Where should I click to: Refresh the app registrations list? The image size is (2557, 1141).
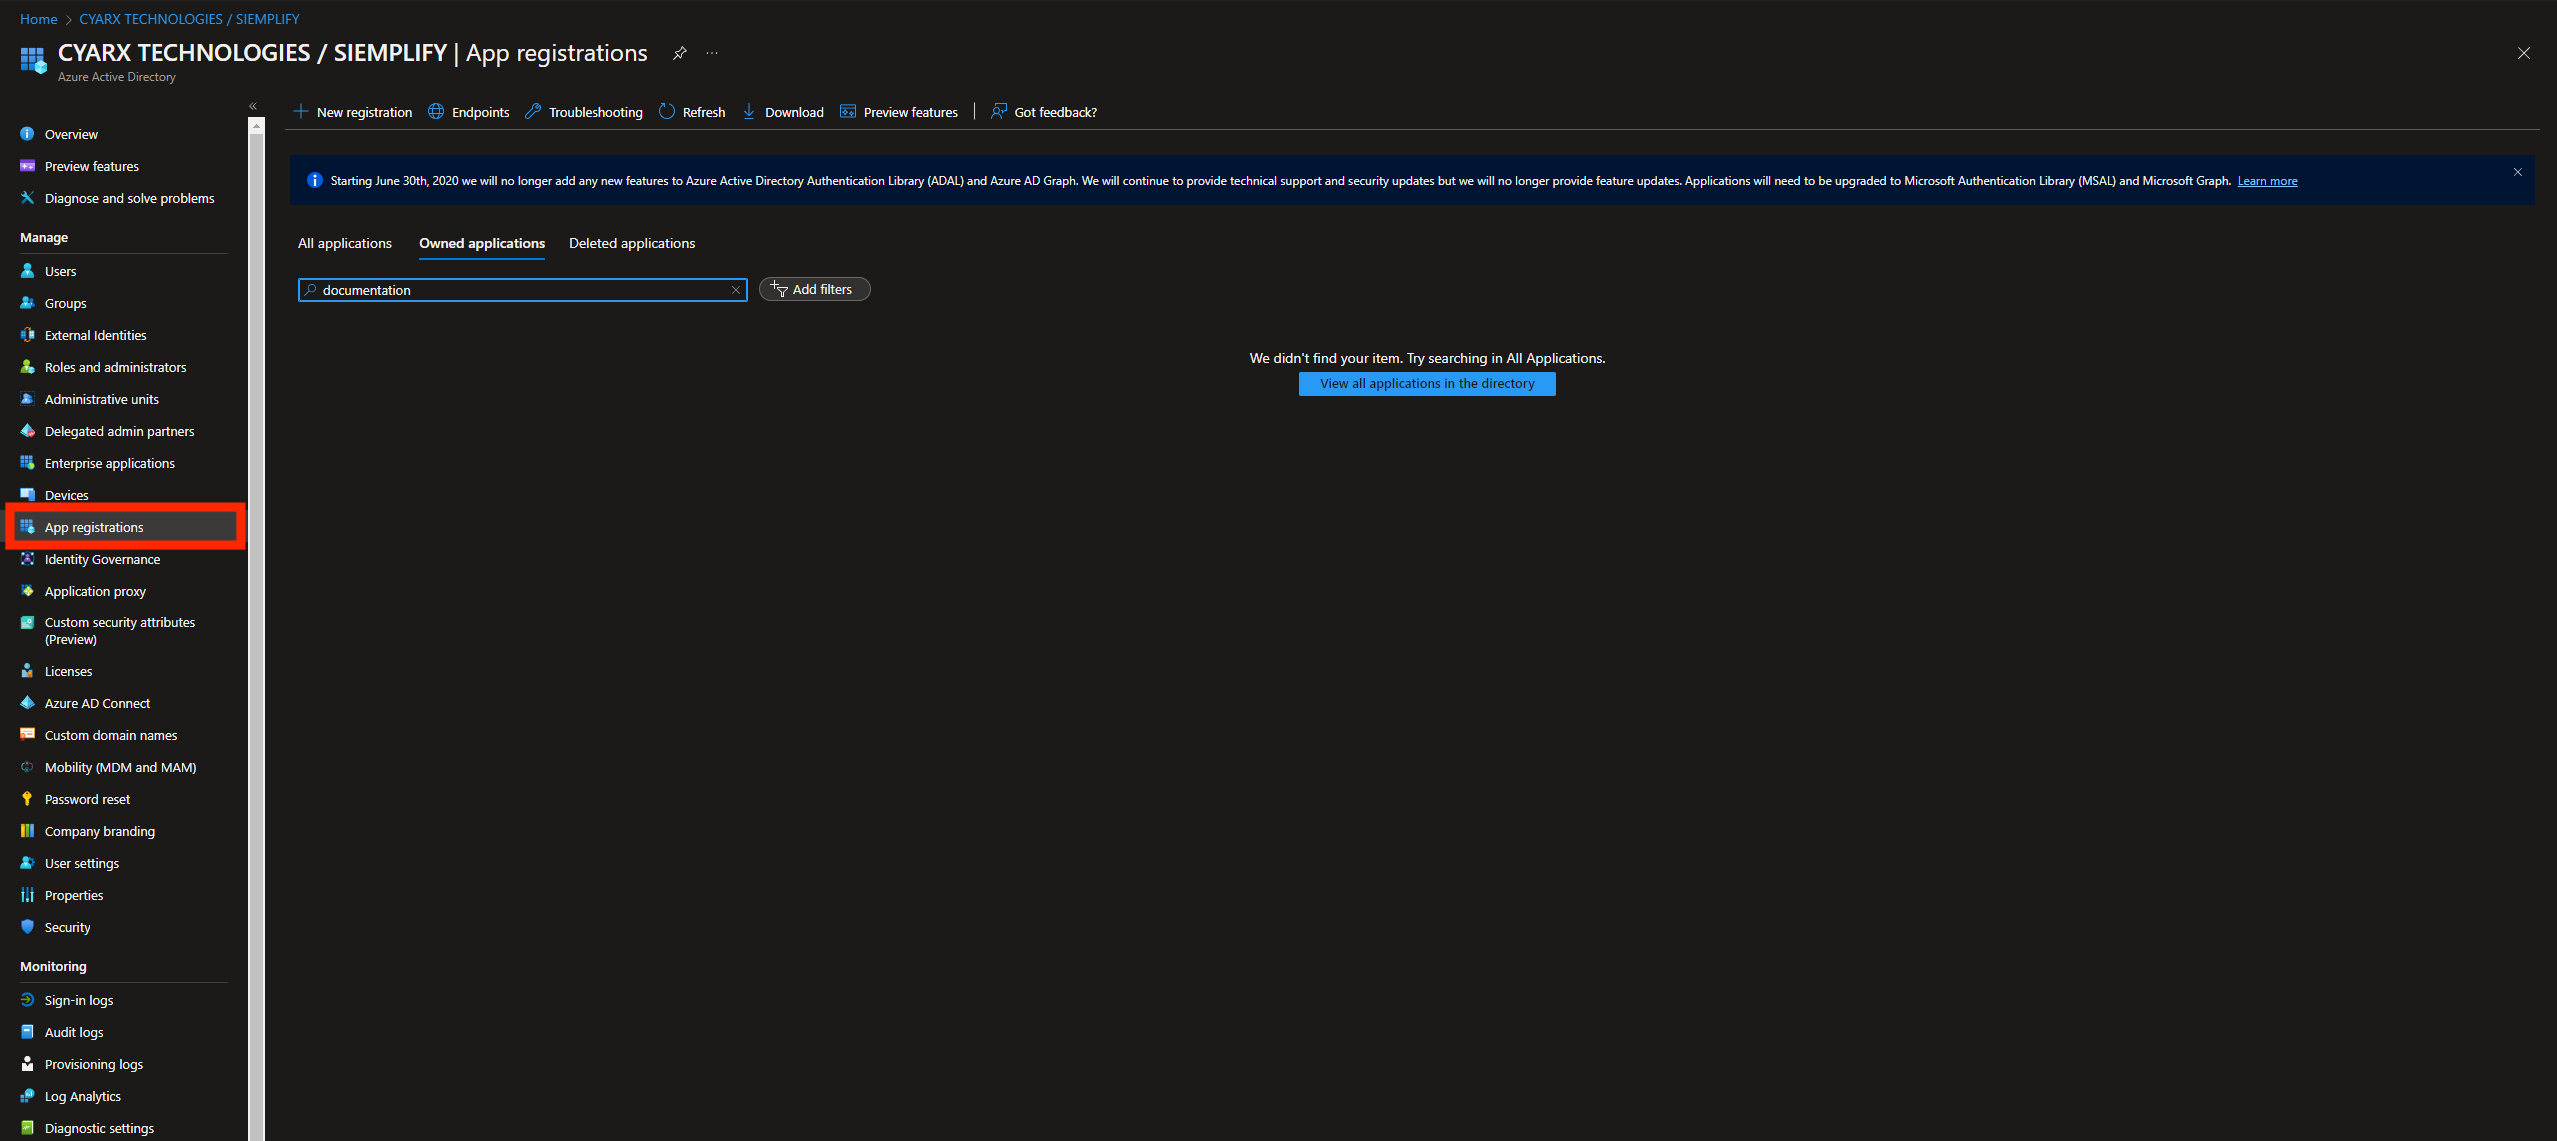pyautogui.click(x=691, y=111)
